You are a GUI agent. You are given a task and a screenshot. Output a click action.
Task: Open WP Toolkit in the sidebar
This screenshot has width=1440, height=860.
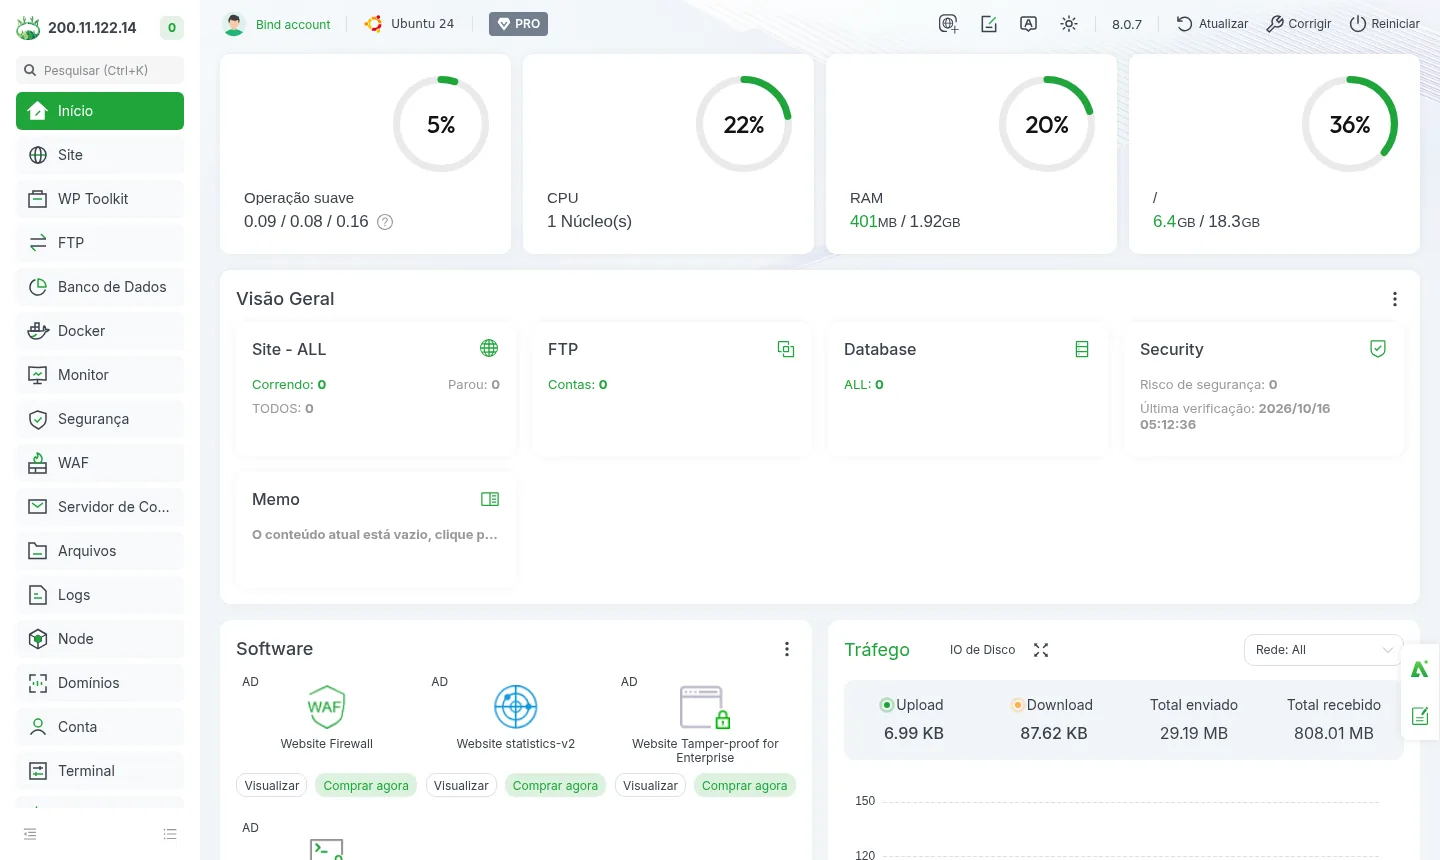[100, 199]
